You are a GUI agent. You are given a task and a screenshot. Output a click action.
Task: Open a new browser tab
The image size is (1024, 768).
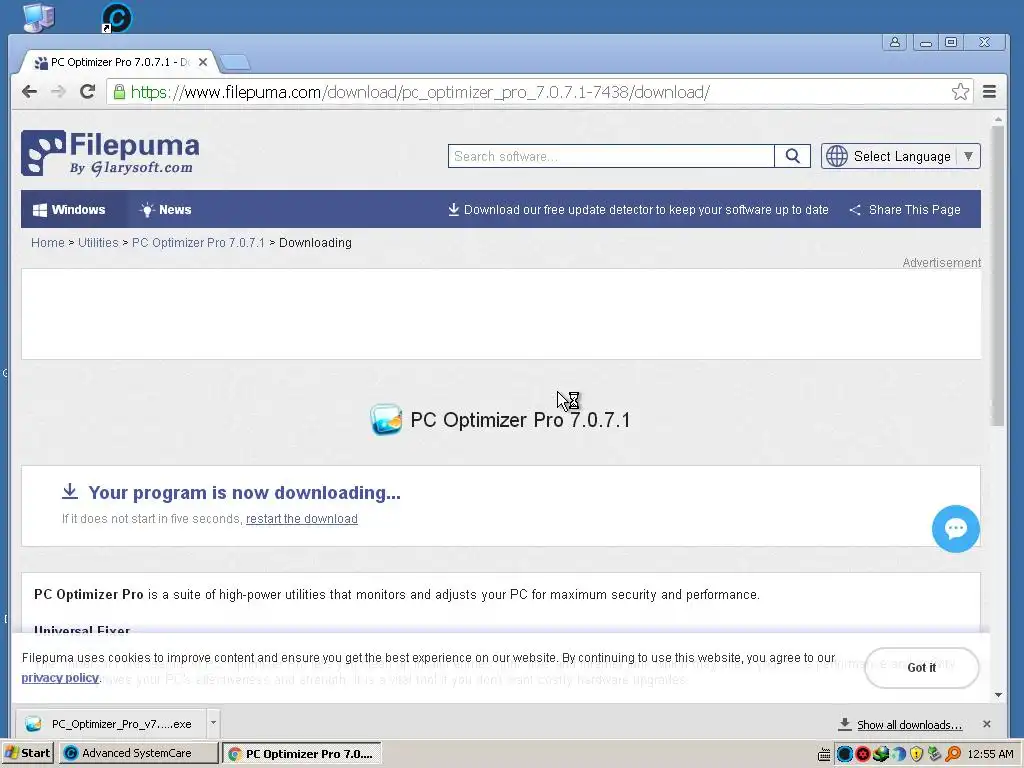pyautogui.click(x=235, y=63)
